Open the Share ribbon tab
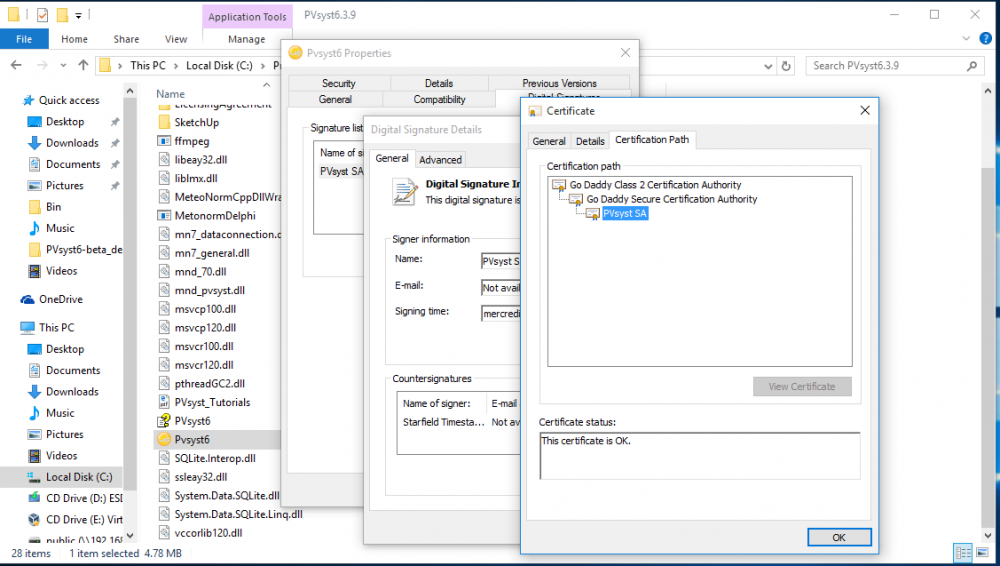 (126, 39)
